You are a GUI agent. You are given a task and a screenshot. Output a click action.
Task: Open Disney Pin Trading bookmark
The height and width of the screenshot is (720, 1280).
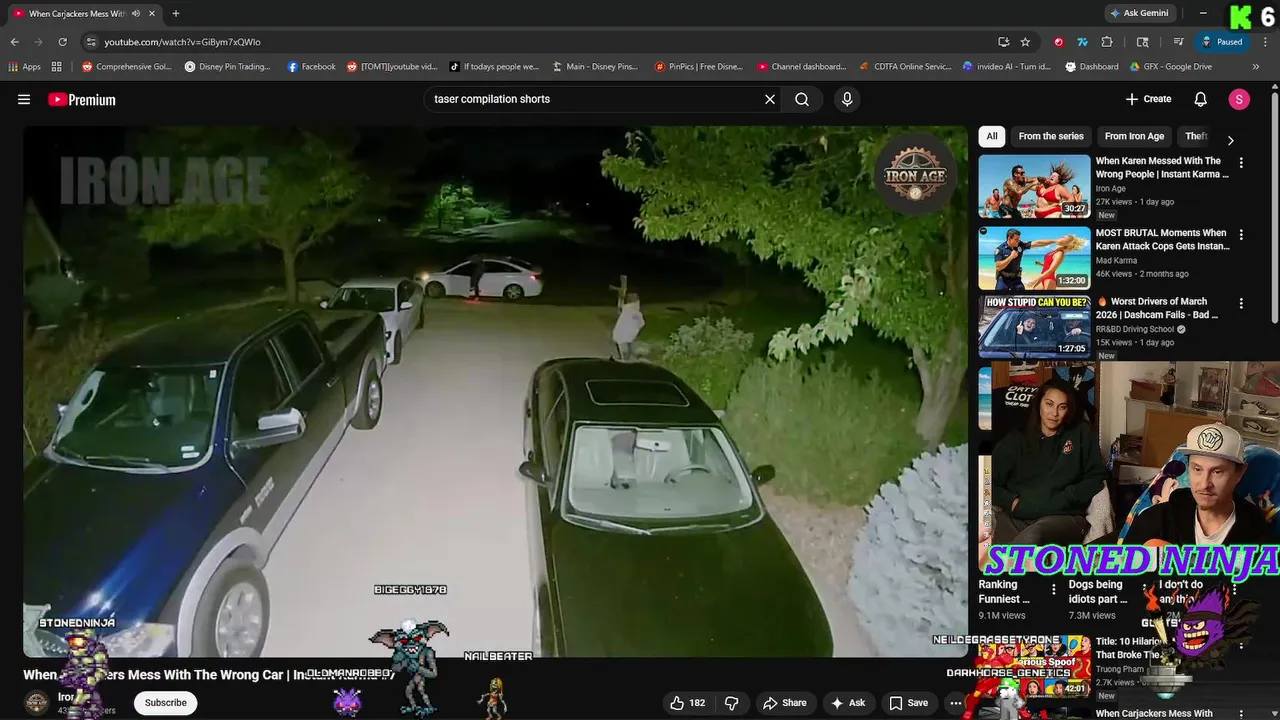pyautogui.click(x=227, y=67)
